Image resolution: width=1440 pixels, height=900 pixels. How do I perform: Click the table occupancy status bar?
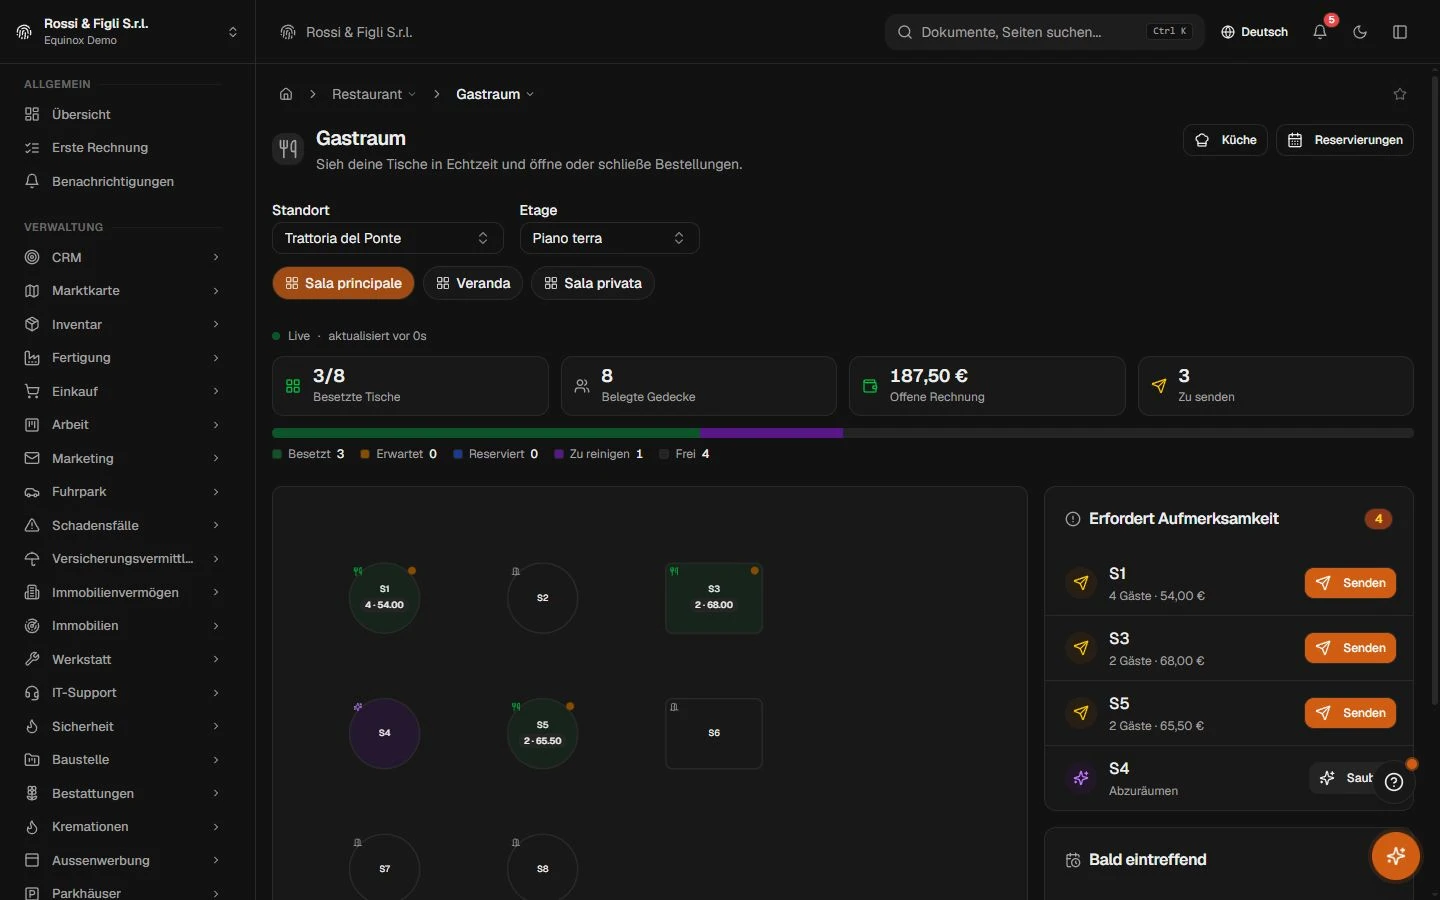click(843, 433)
